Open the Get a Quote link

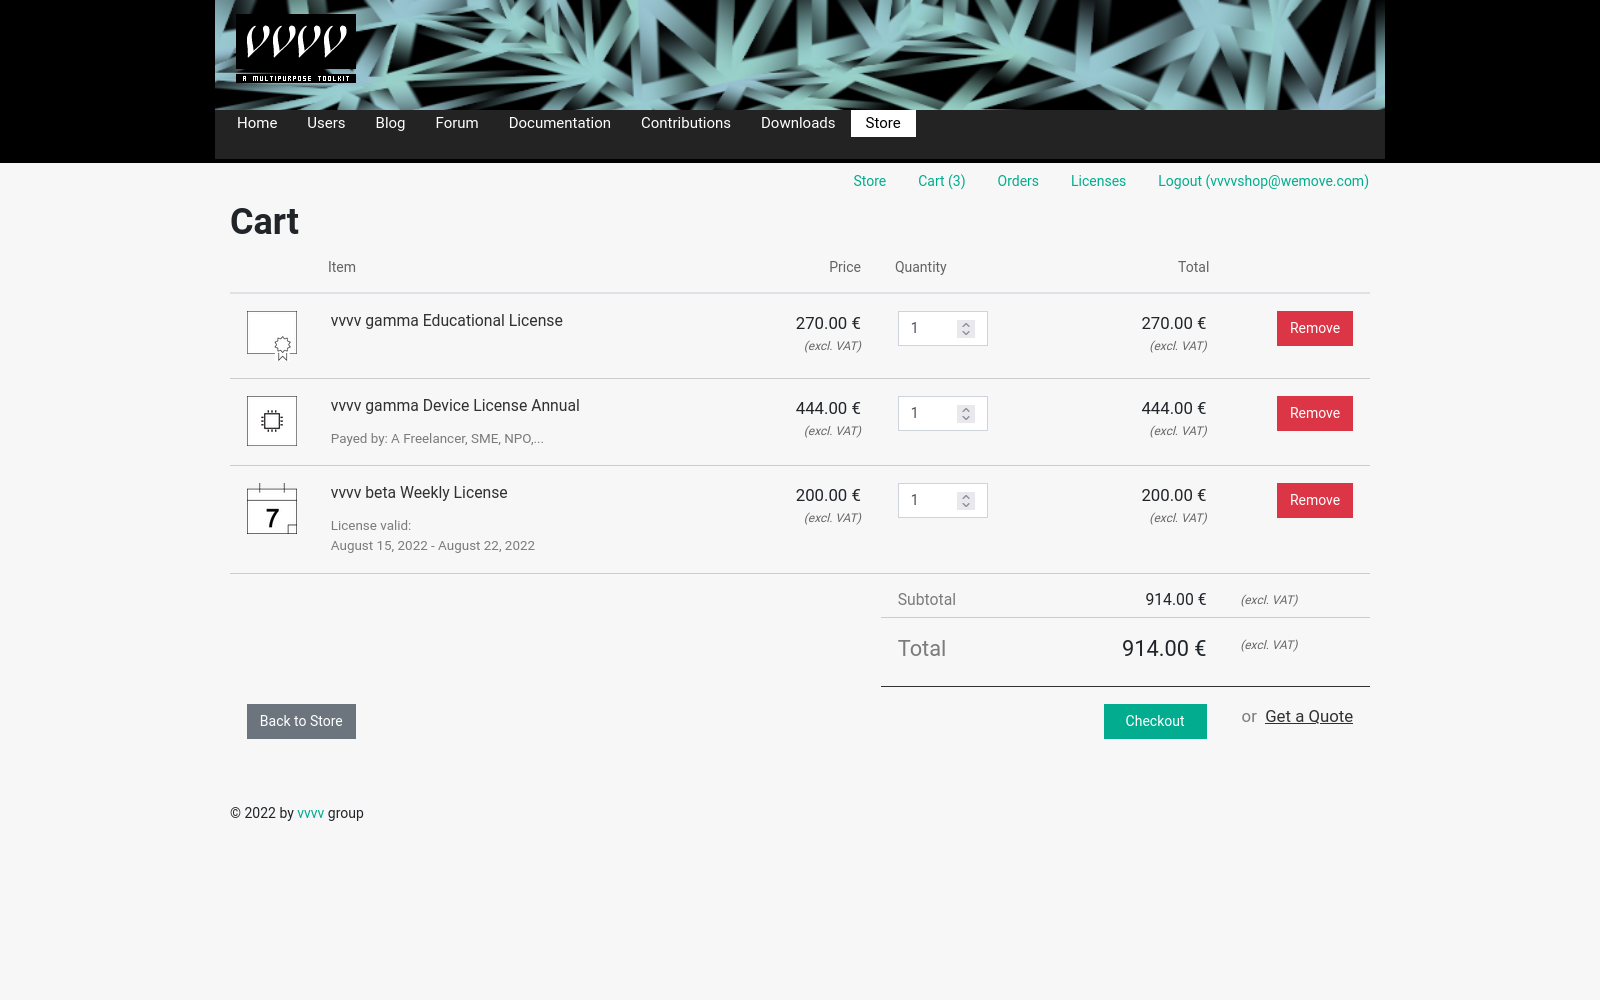pos(1308,716)
